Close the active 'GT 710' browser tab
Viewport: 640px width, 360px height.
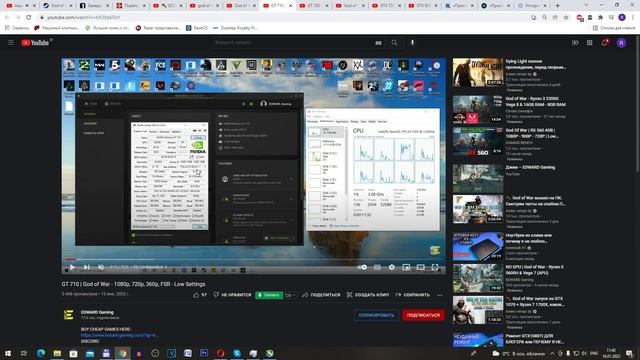click(291, 6)
